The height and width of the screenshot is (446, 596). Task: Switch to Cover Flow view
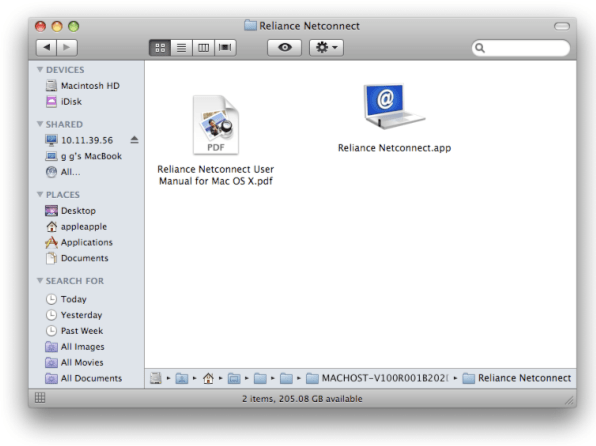[225, 48]
